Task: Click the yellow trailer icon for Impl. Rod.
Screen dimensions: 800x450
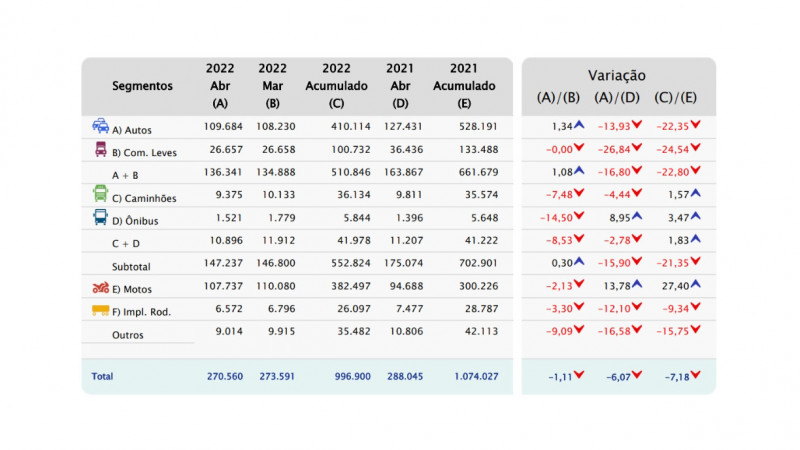Action: coord(101,311)
